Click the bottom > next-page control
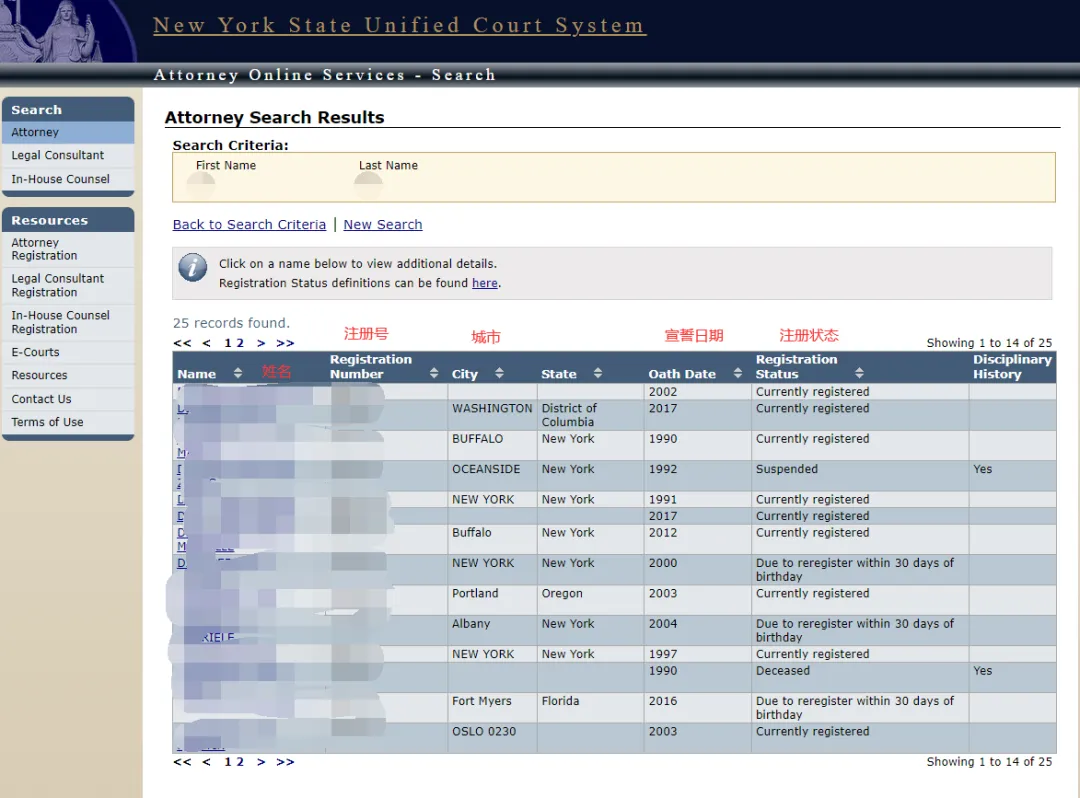This screenshot has width=1080, height=798. (x=261, y=762)
